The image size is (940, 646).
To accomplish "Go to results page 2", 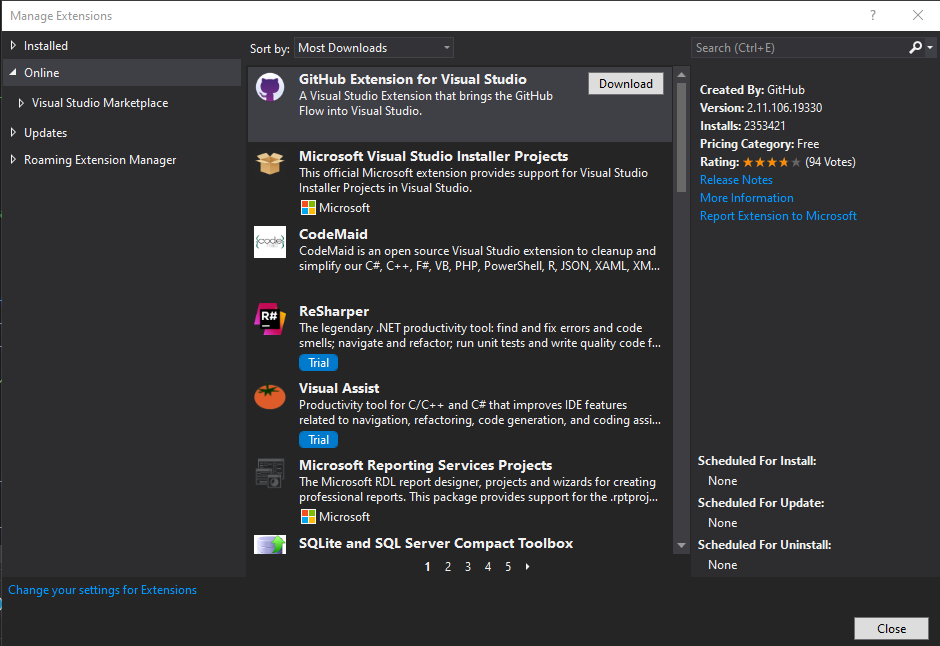I will pos(448,566).
